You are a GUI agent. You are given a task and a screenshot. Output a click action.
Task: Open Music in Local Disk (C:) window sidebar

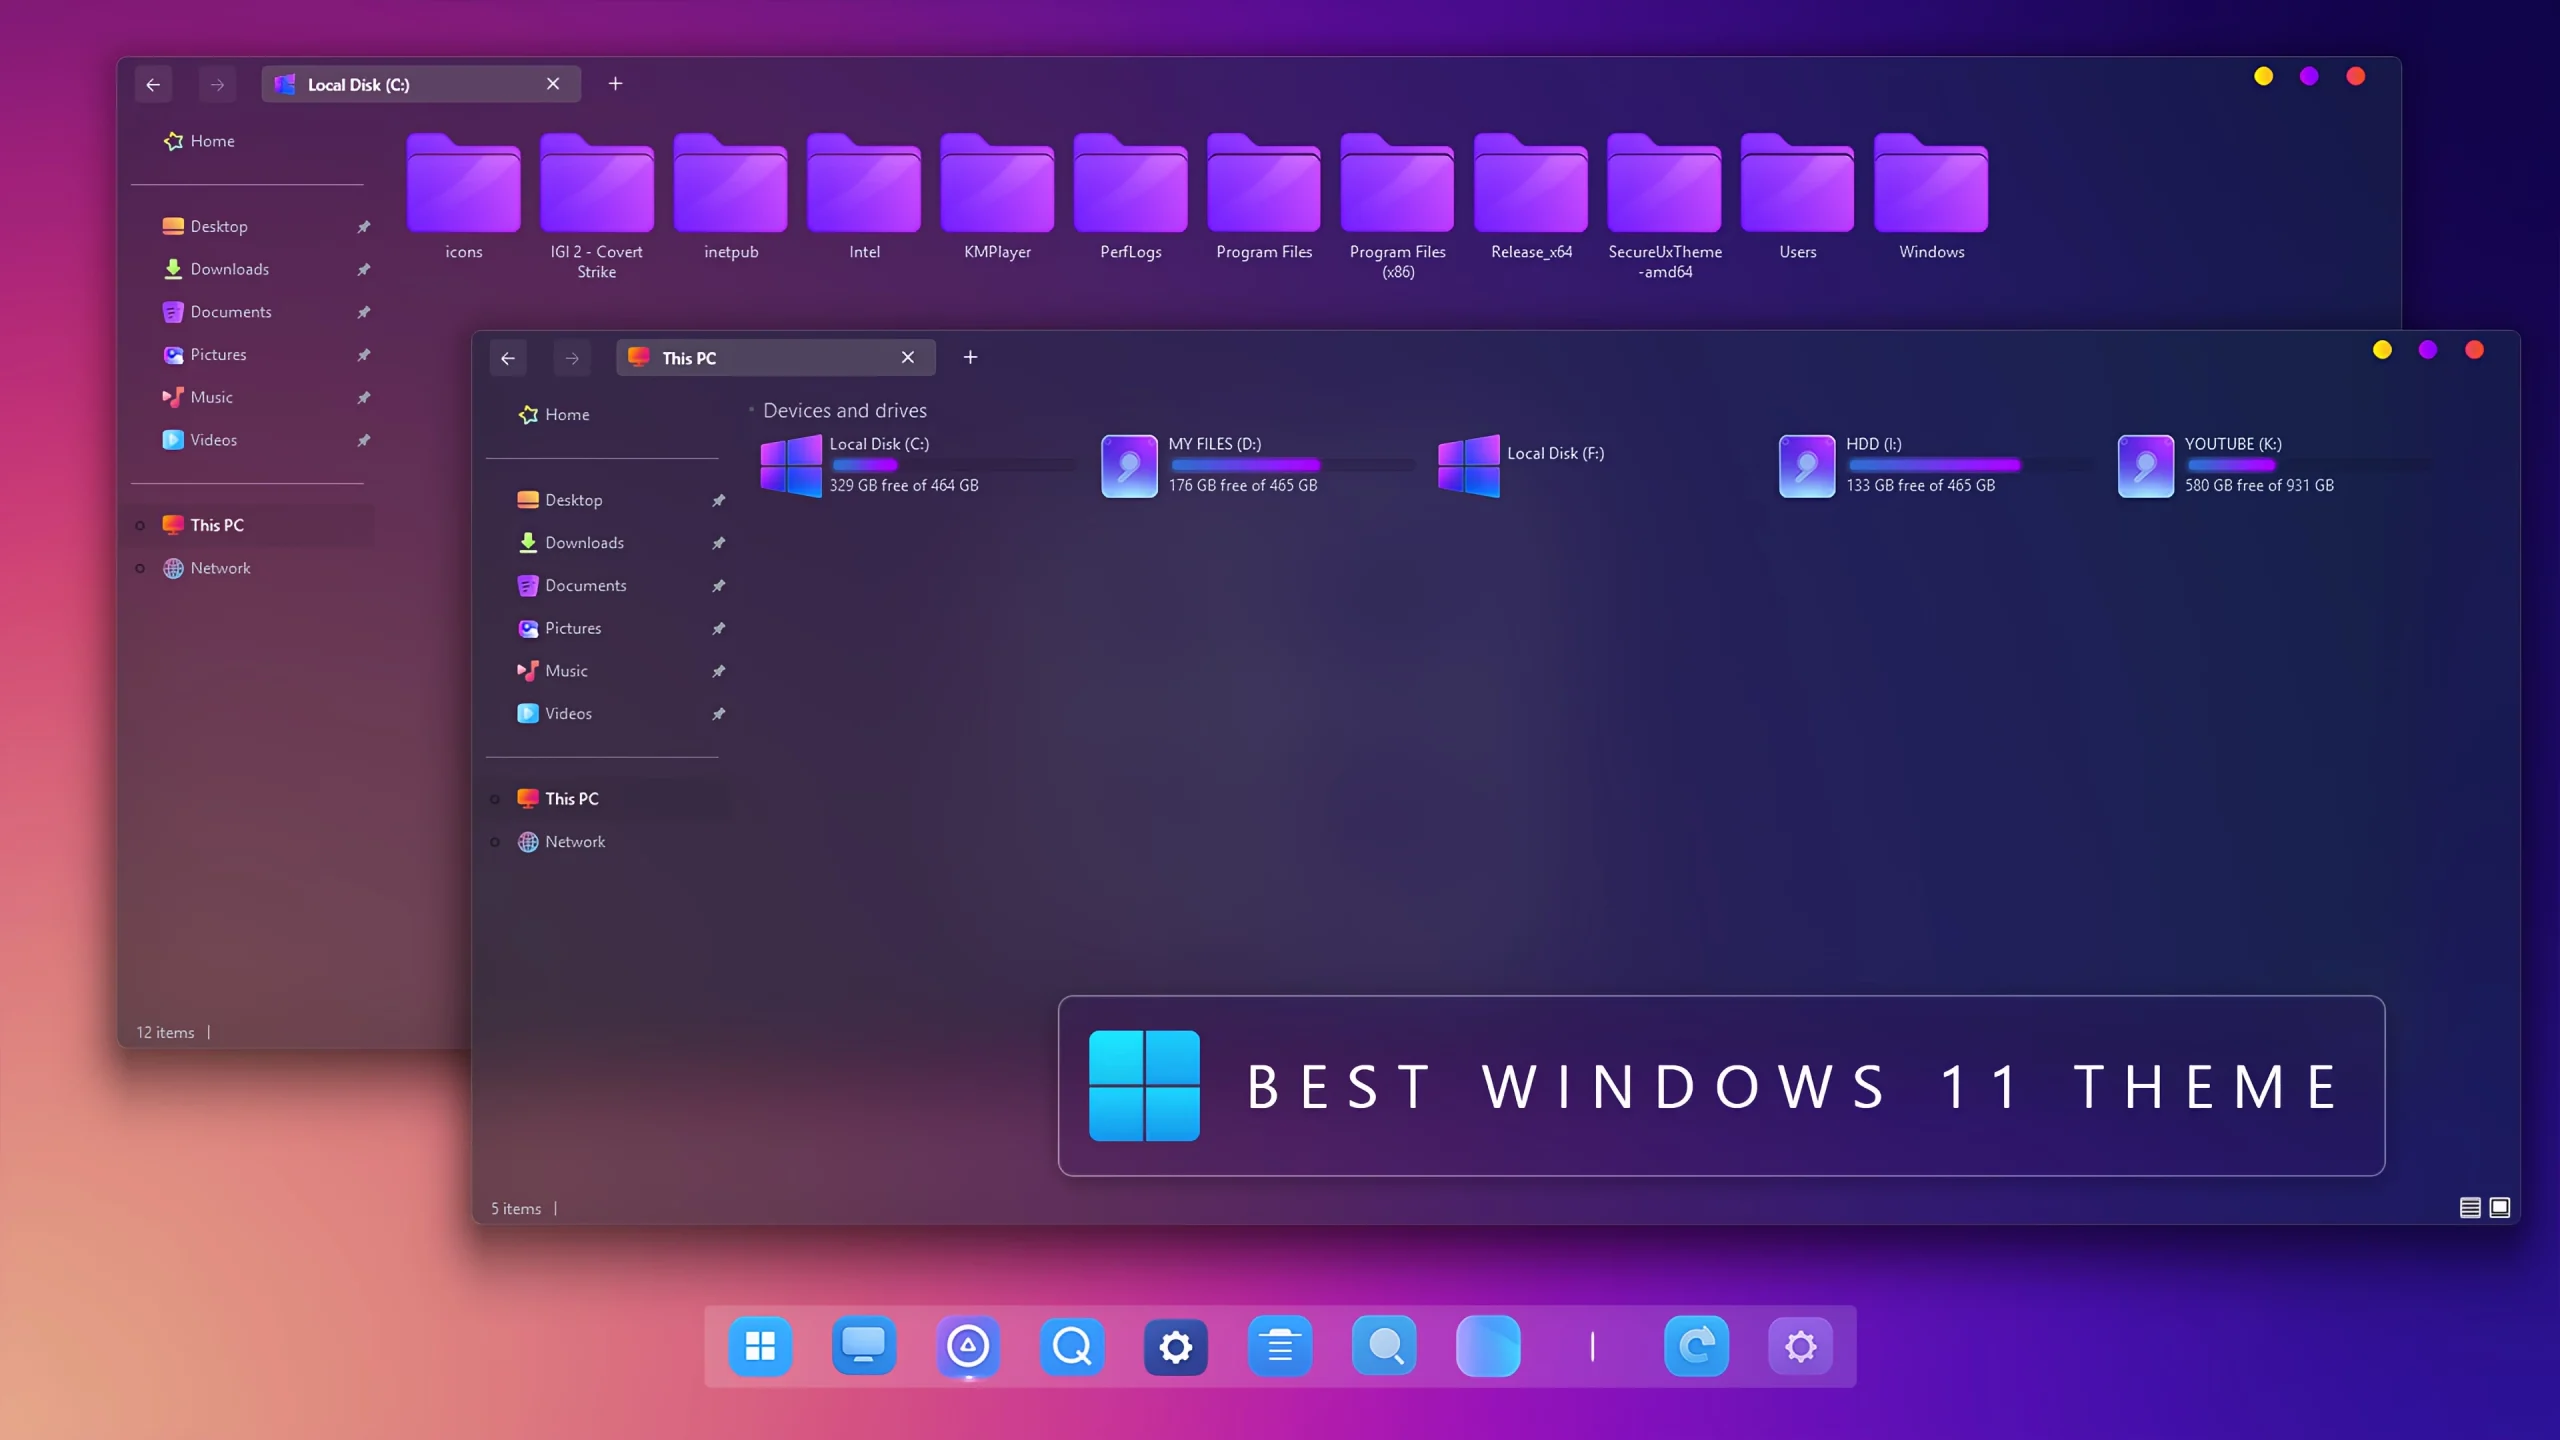(197, 397)
